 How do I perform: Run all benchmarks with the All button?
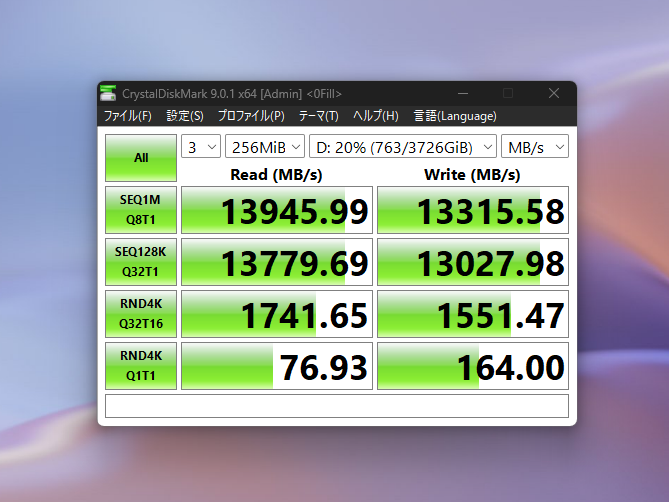[x=141, y=158]
